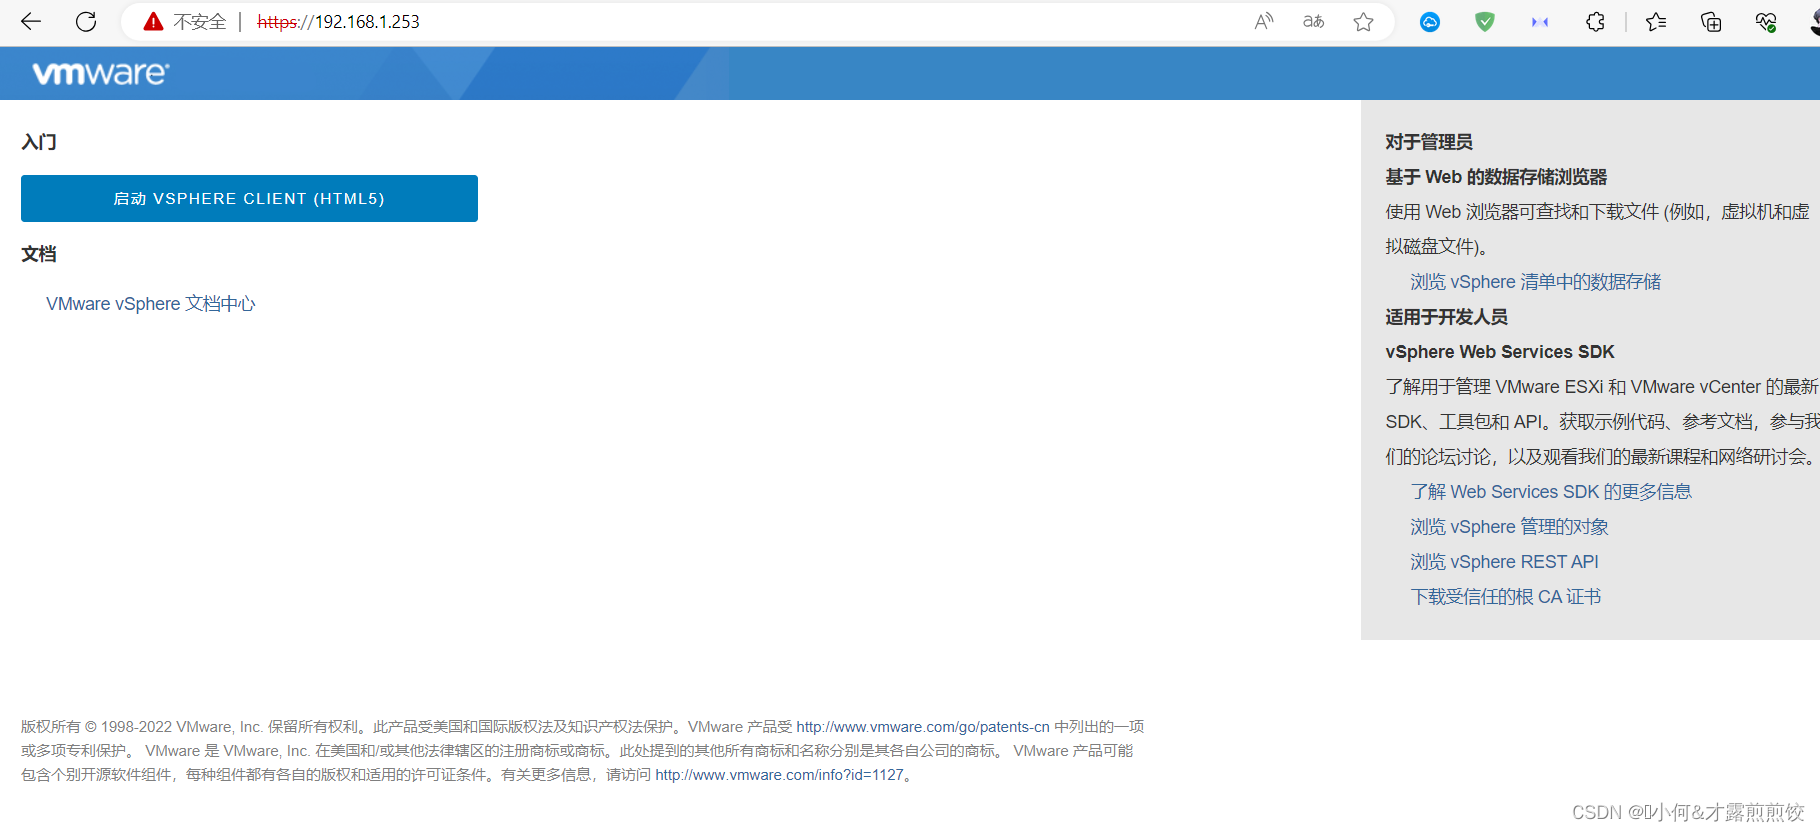
Task: Open 浏览 vSphere 管理的对象 link
Action: click(x=1509, y=527)
